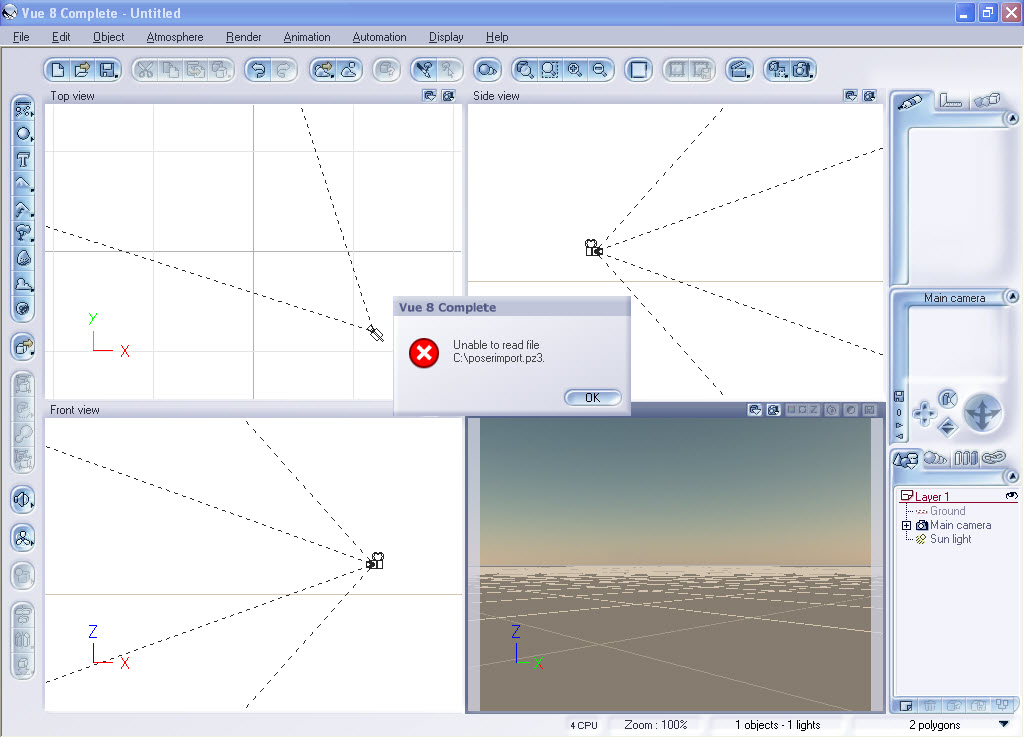The height and width of the screenshot is (738, 1024).
Task: Select the Rock tool in left toolbar
Action: click(x=23, y=258)
